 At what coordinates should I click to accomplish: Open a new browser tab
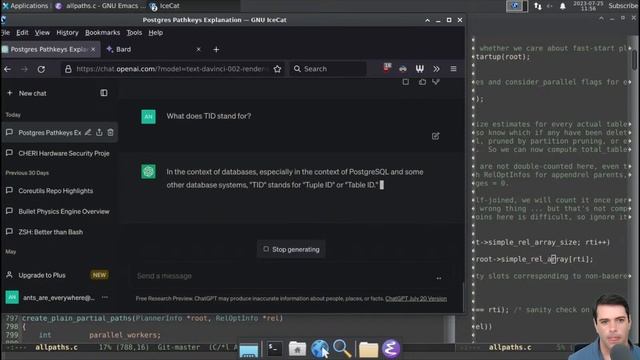coord(216,49)
